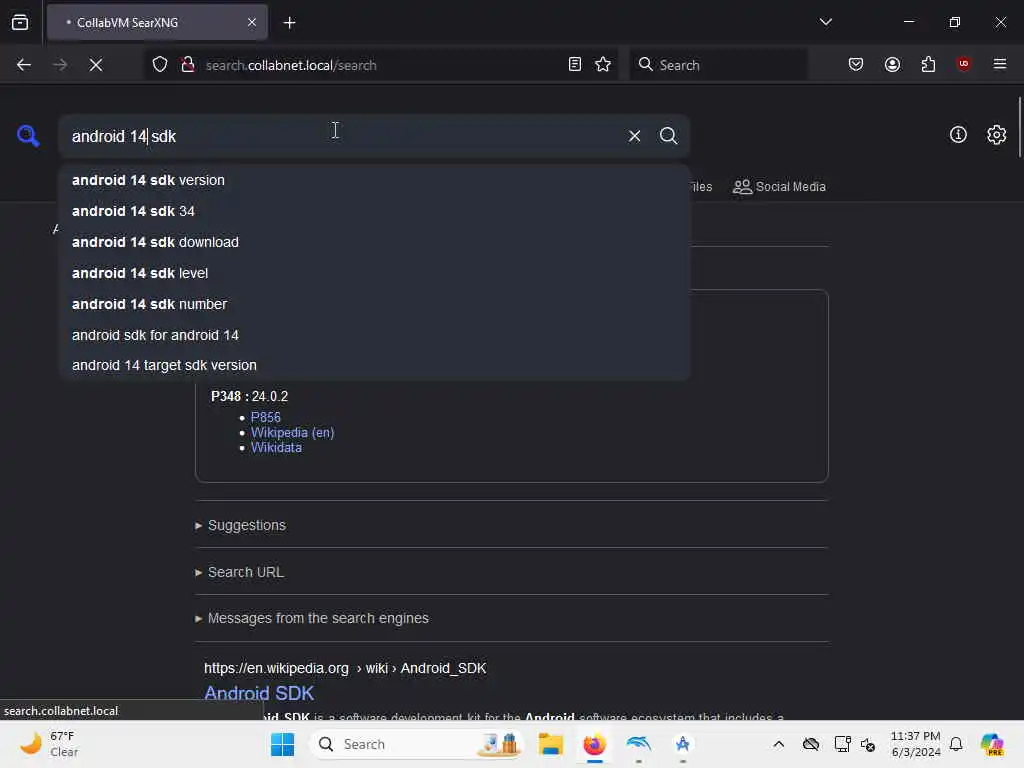1024x768 pixels.
Task: Stop loading the page
Action: (x=95, y=65)
